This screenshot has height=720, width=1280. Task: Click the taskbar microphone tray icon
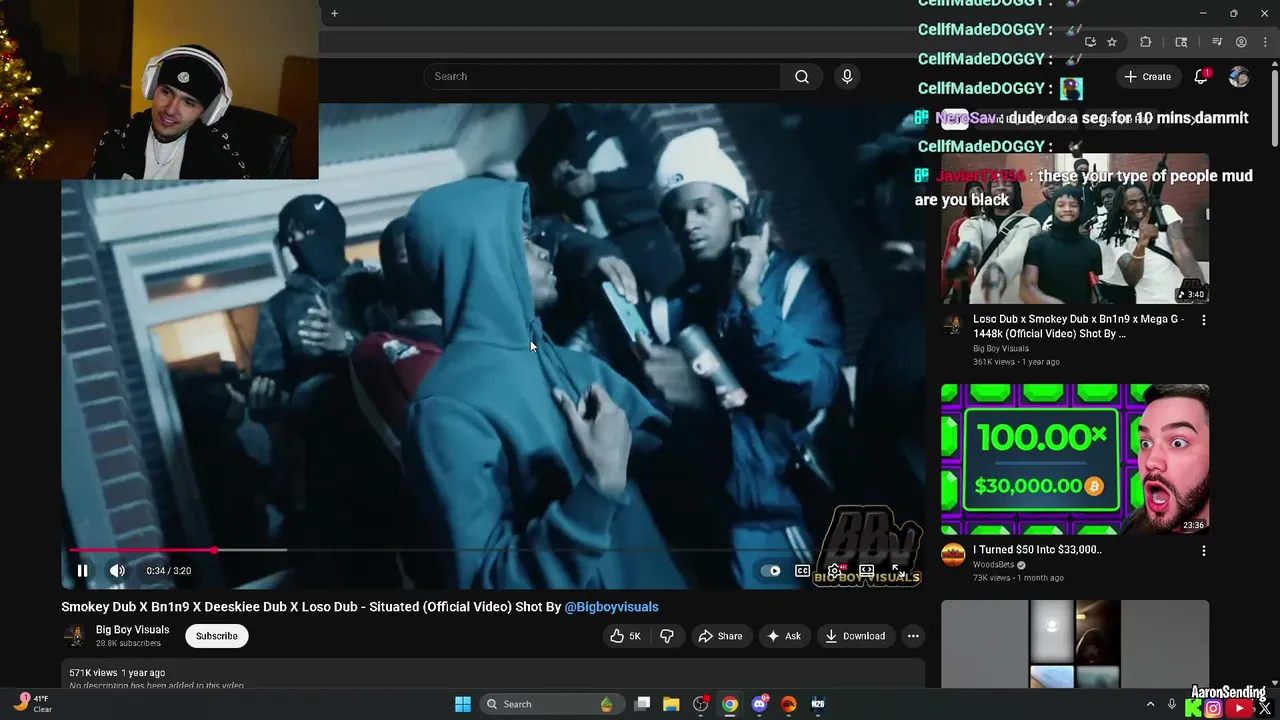point(1172,704)
